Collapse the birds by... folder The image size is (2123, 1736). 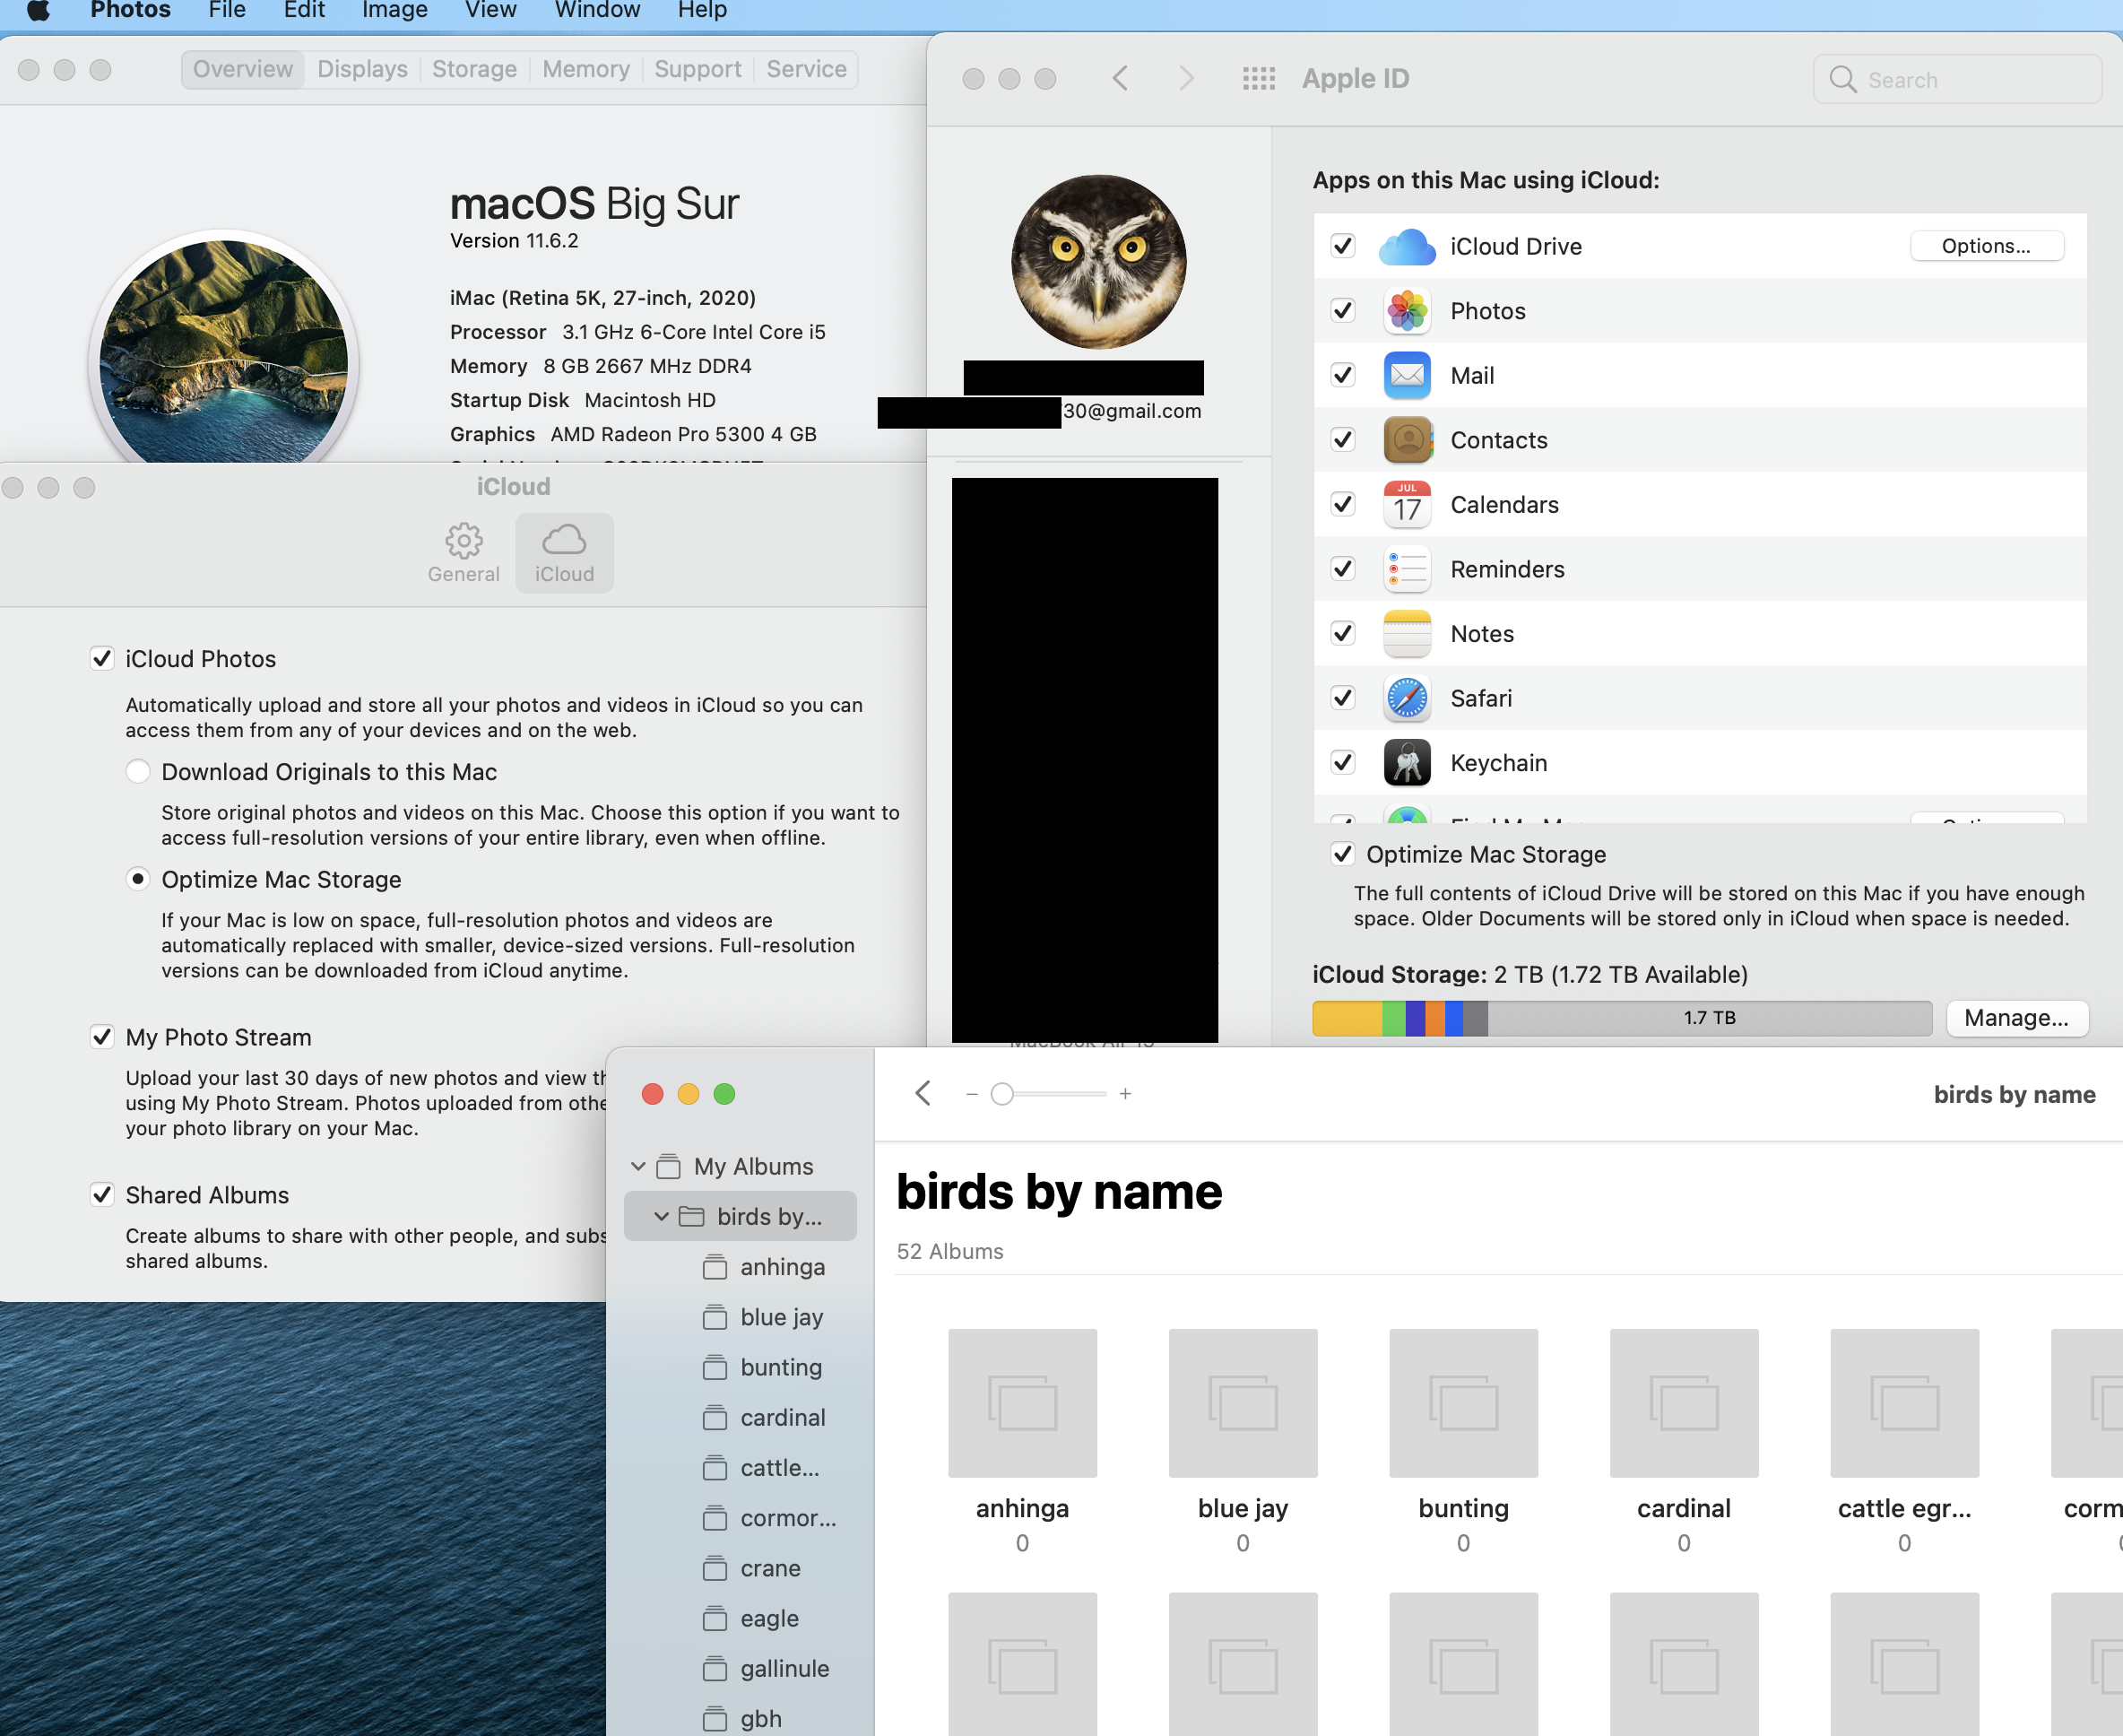(661, 1216)
